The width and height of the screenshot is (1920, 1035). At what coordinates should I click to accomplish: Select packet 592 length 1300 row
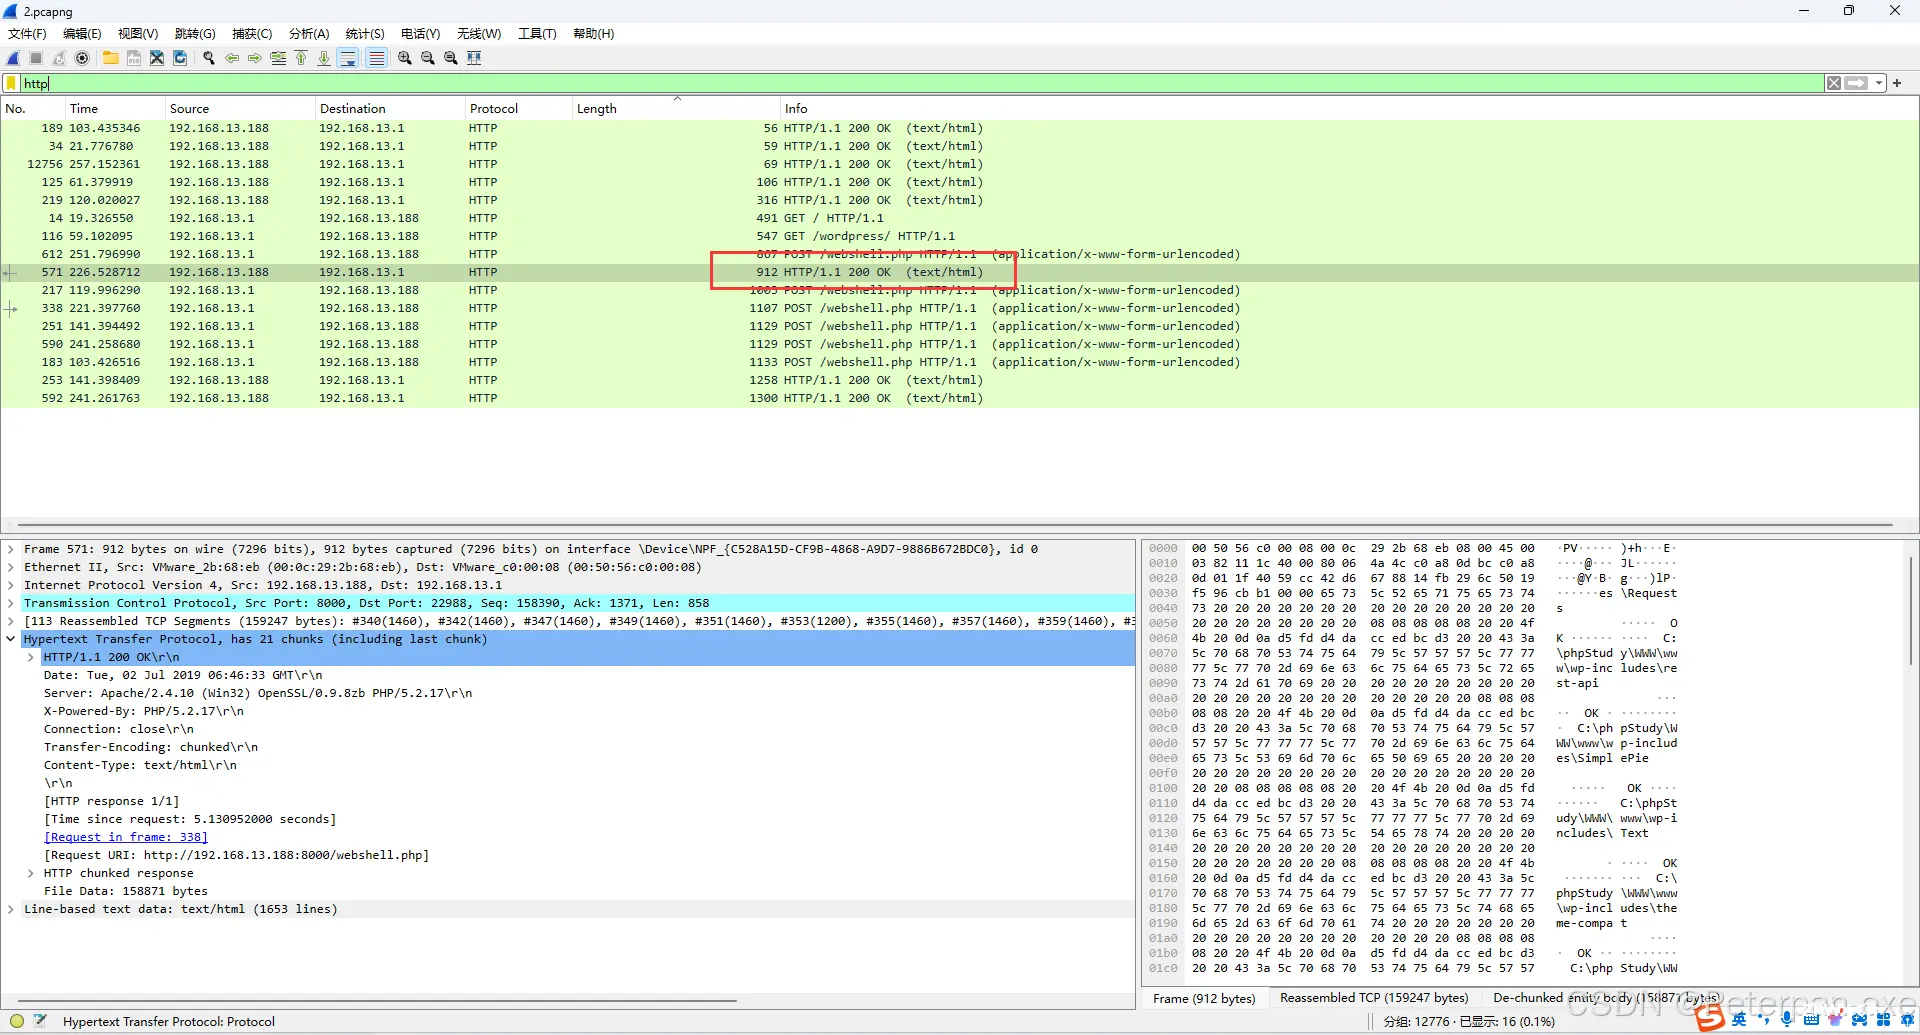coord(960,398)
